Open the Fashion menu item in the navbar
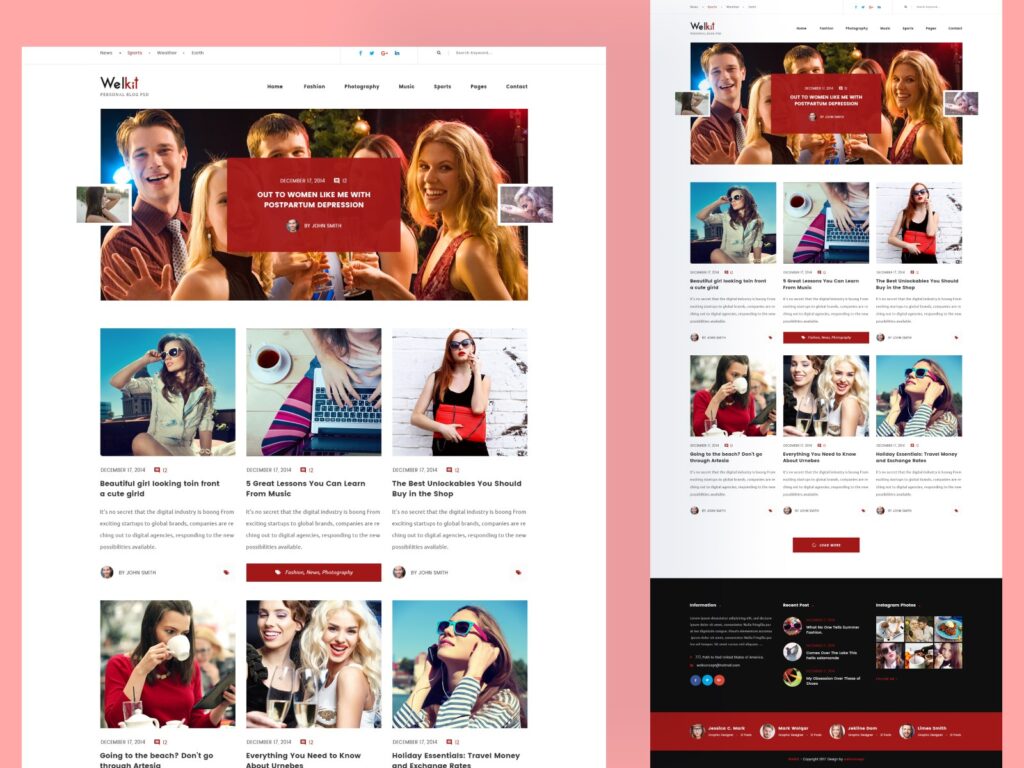This screenshot has width=1024, height=768. tap(315, 87)
